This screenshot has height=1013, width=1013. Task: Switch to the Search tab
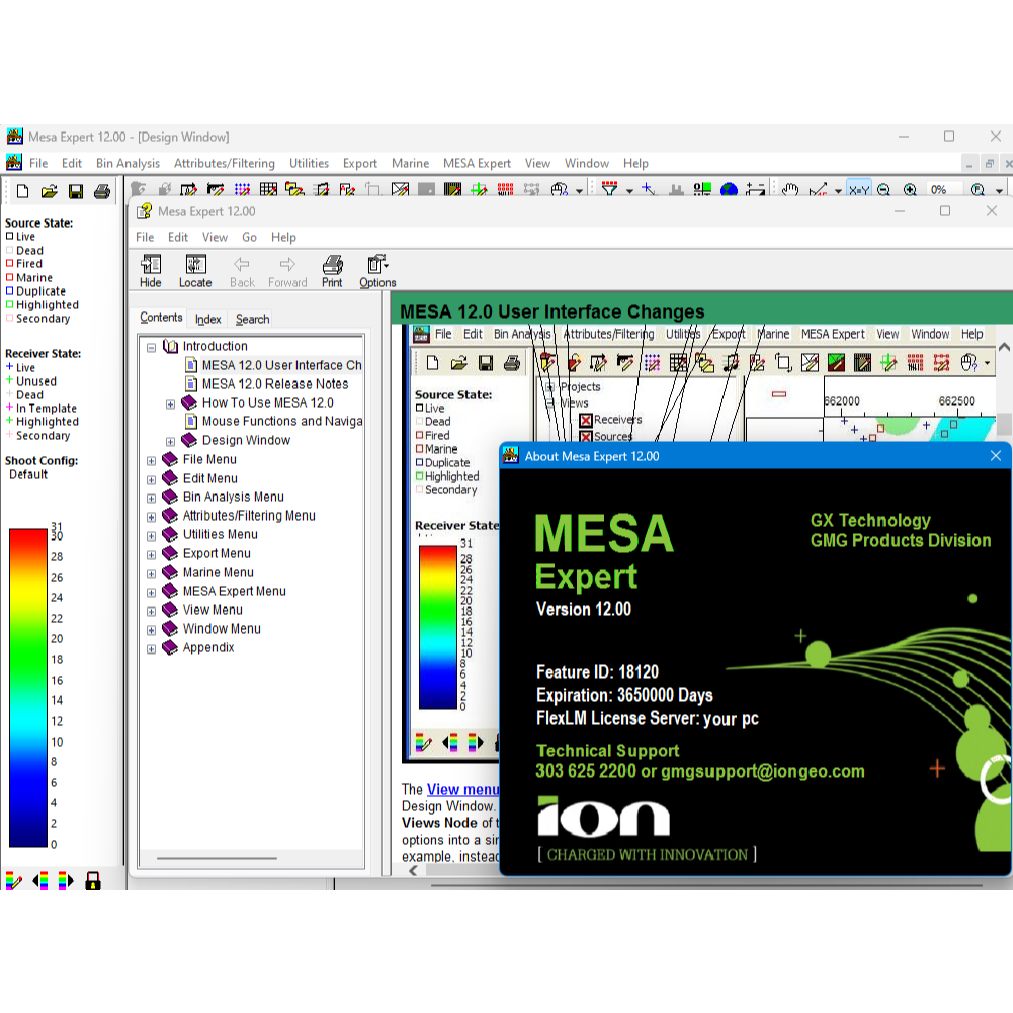(252, 319)
